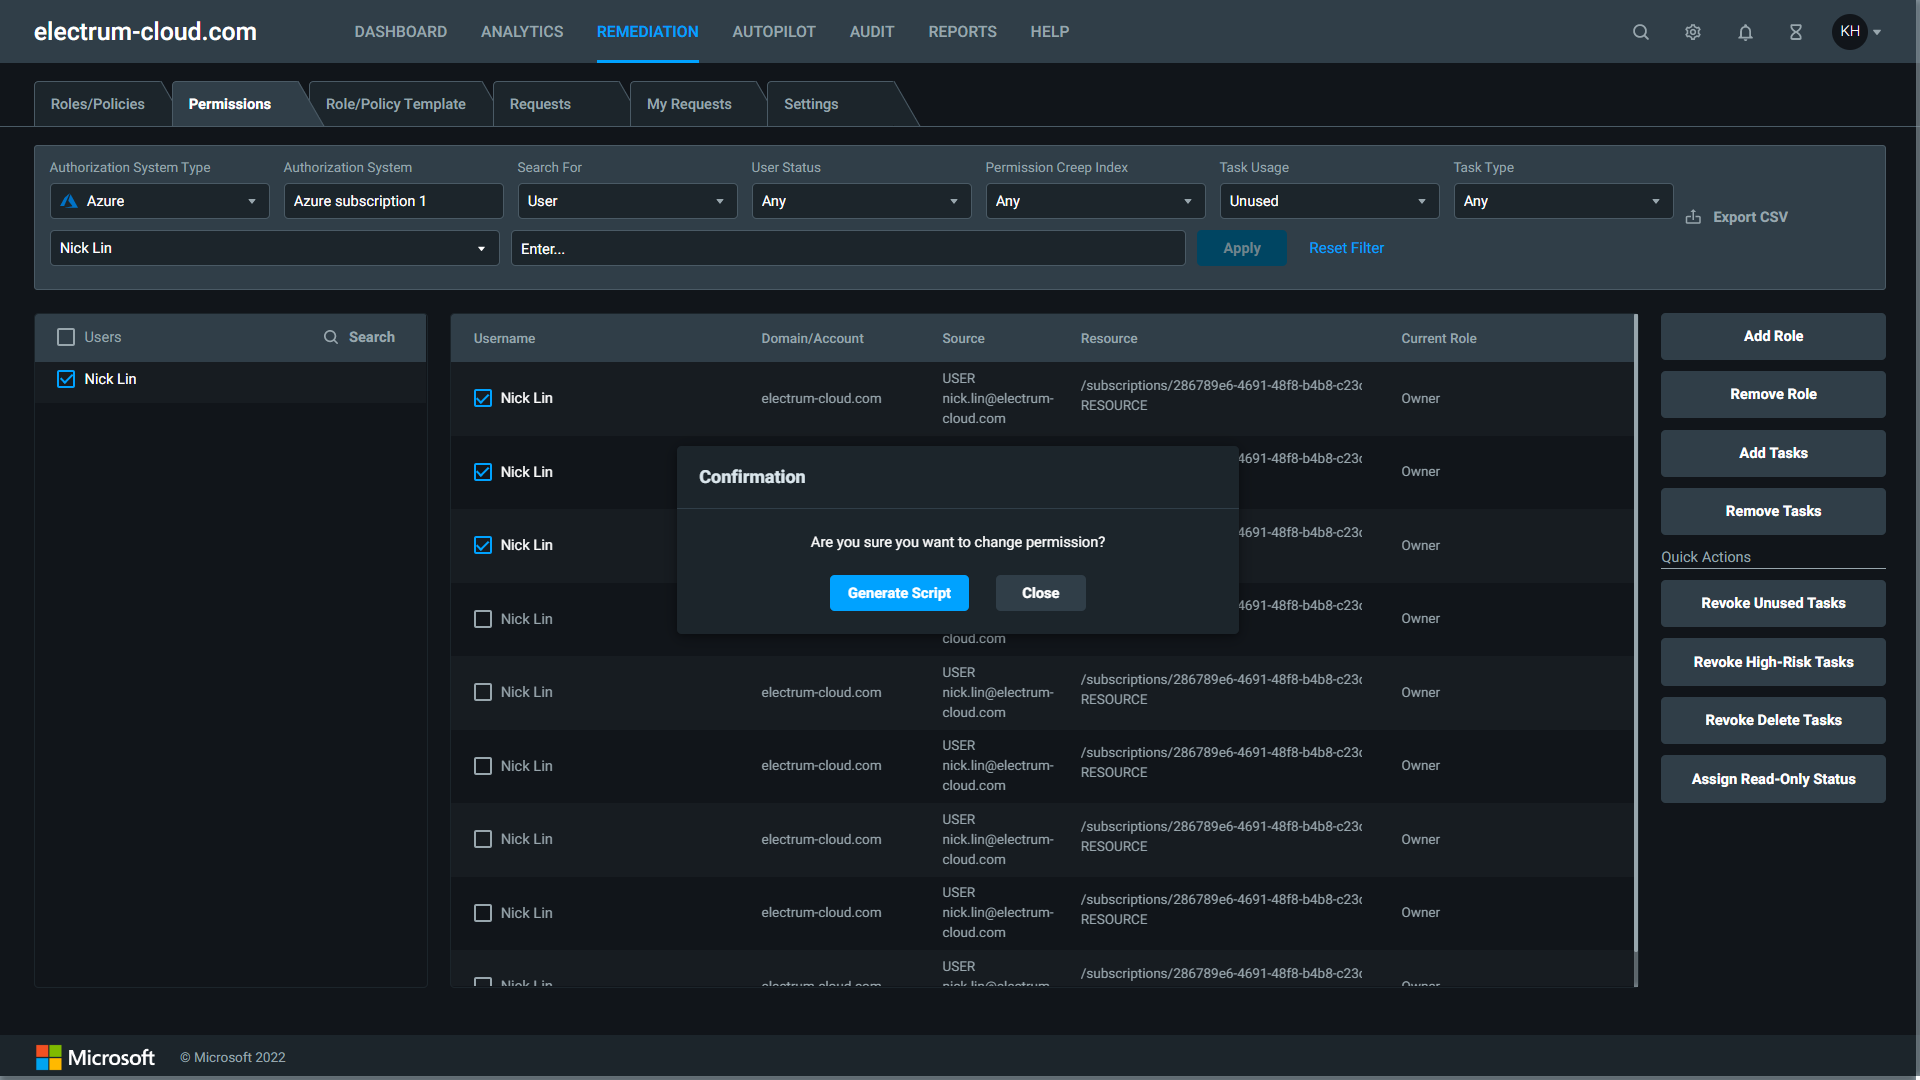Click Revoke Delete Tasks quick action

1773,720
